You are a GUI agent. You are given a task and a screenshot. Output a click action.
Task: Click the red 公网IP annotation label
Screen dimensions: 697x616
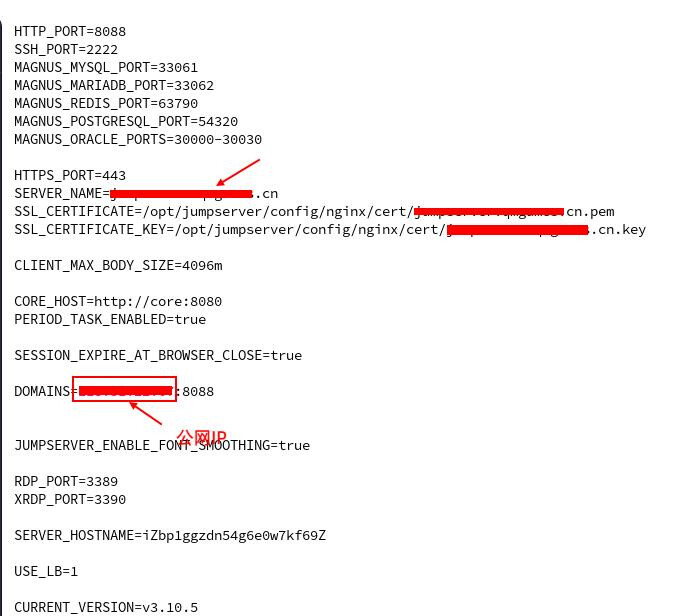coord(201,437)
